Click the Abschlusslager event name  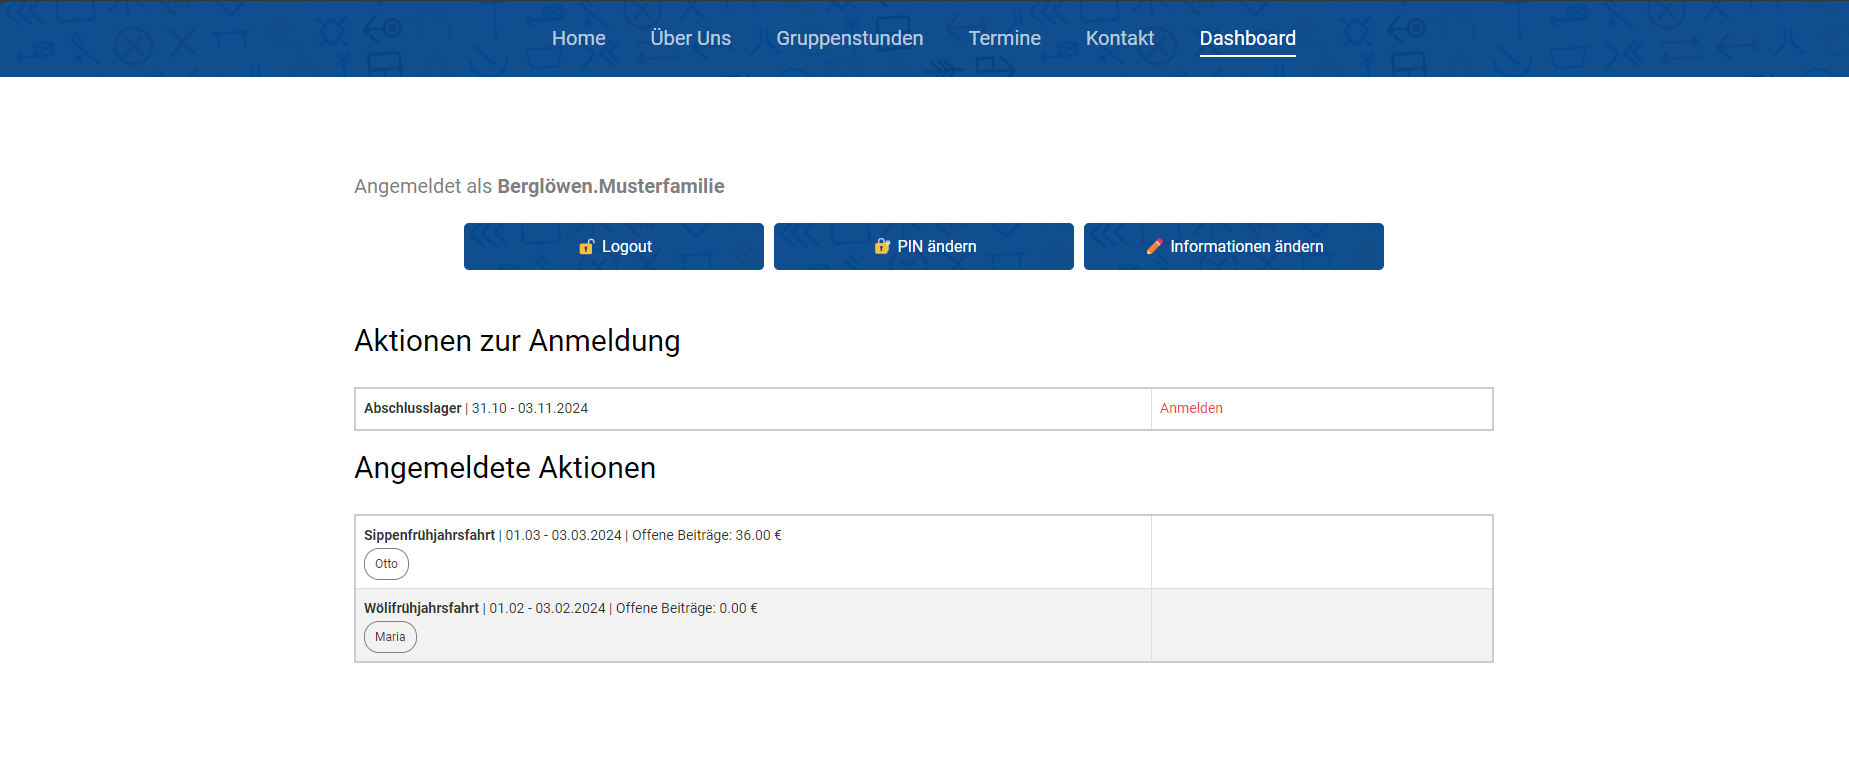coord(412,408)
